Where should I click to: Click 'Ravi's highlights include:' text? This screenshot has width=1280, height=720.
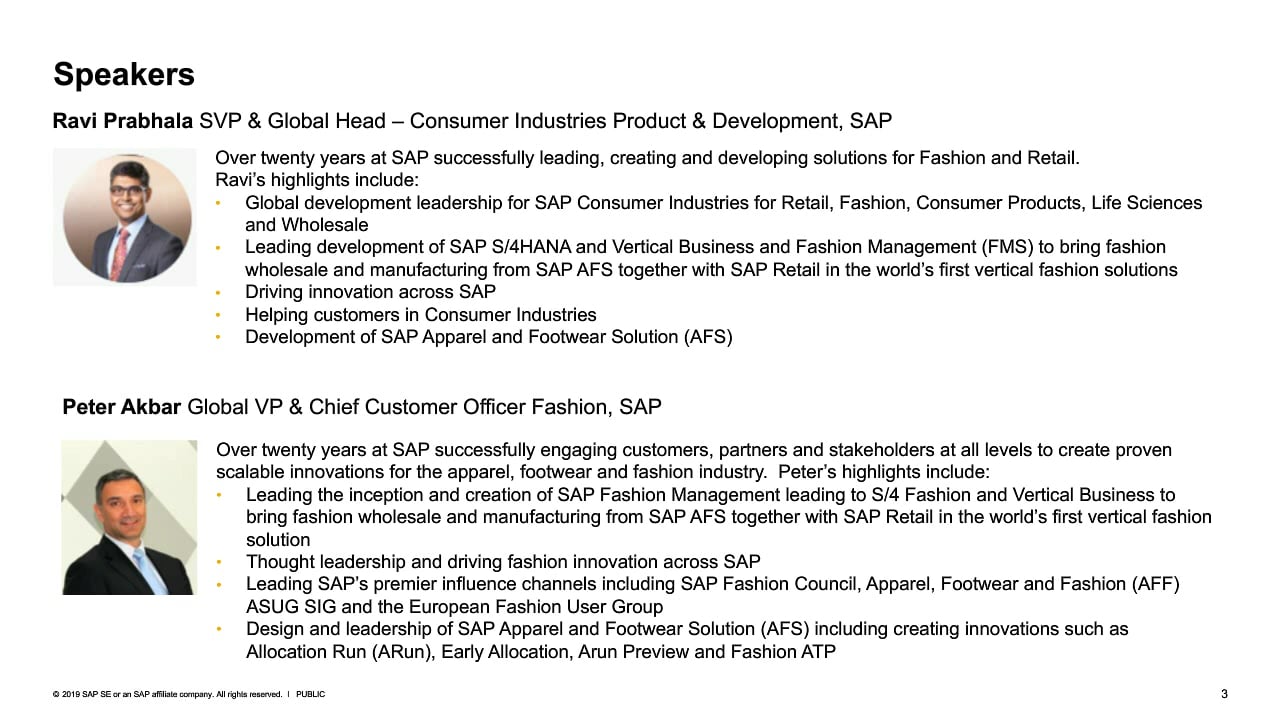pyautogui.click(x=317, y=180)
